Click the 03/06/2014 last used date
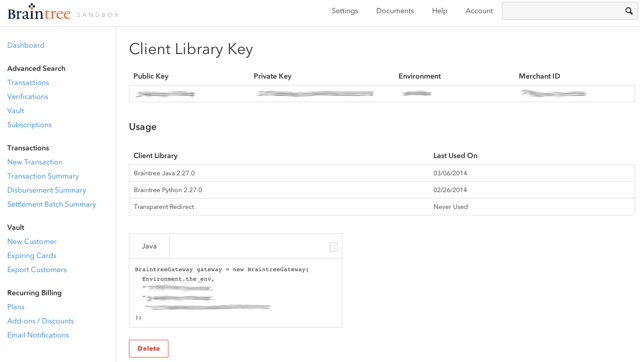Screen dimensions: 640x362 [450, 173]
